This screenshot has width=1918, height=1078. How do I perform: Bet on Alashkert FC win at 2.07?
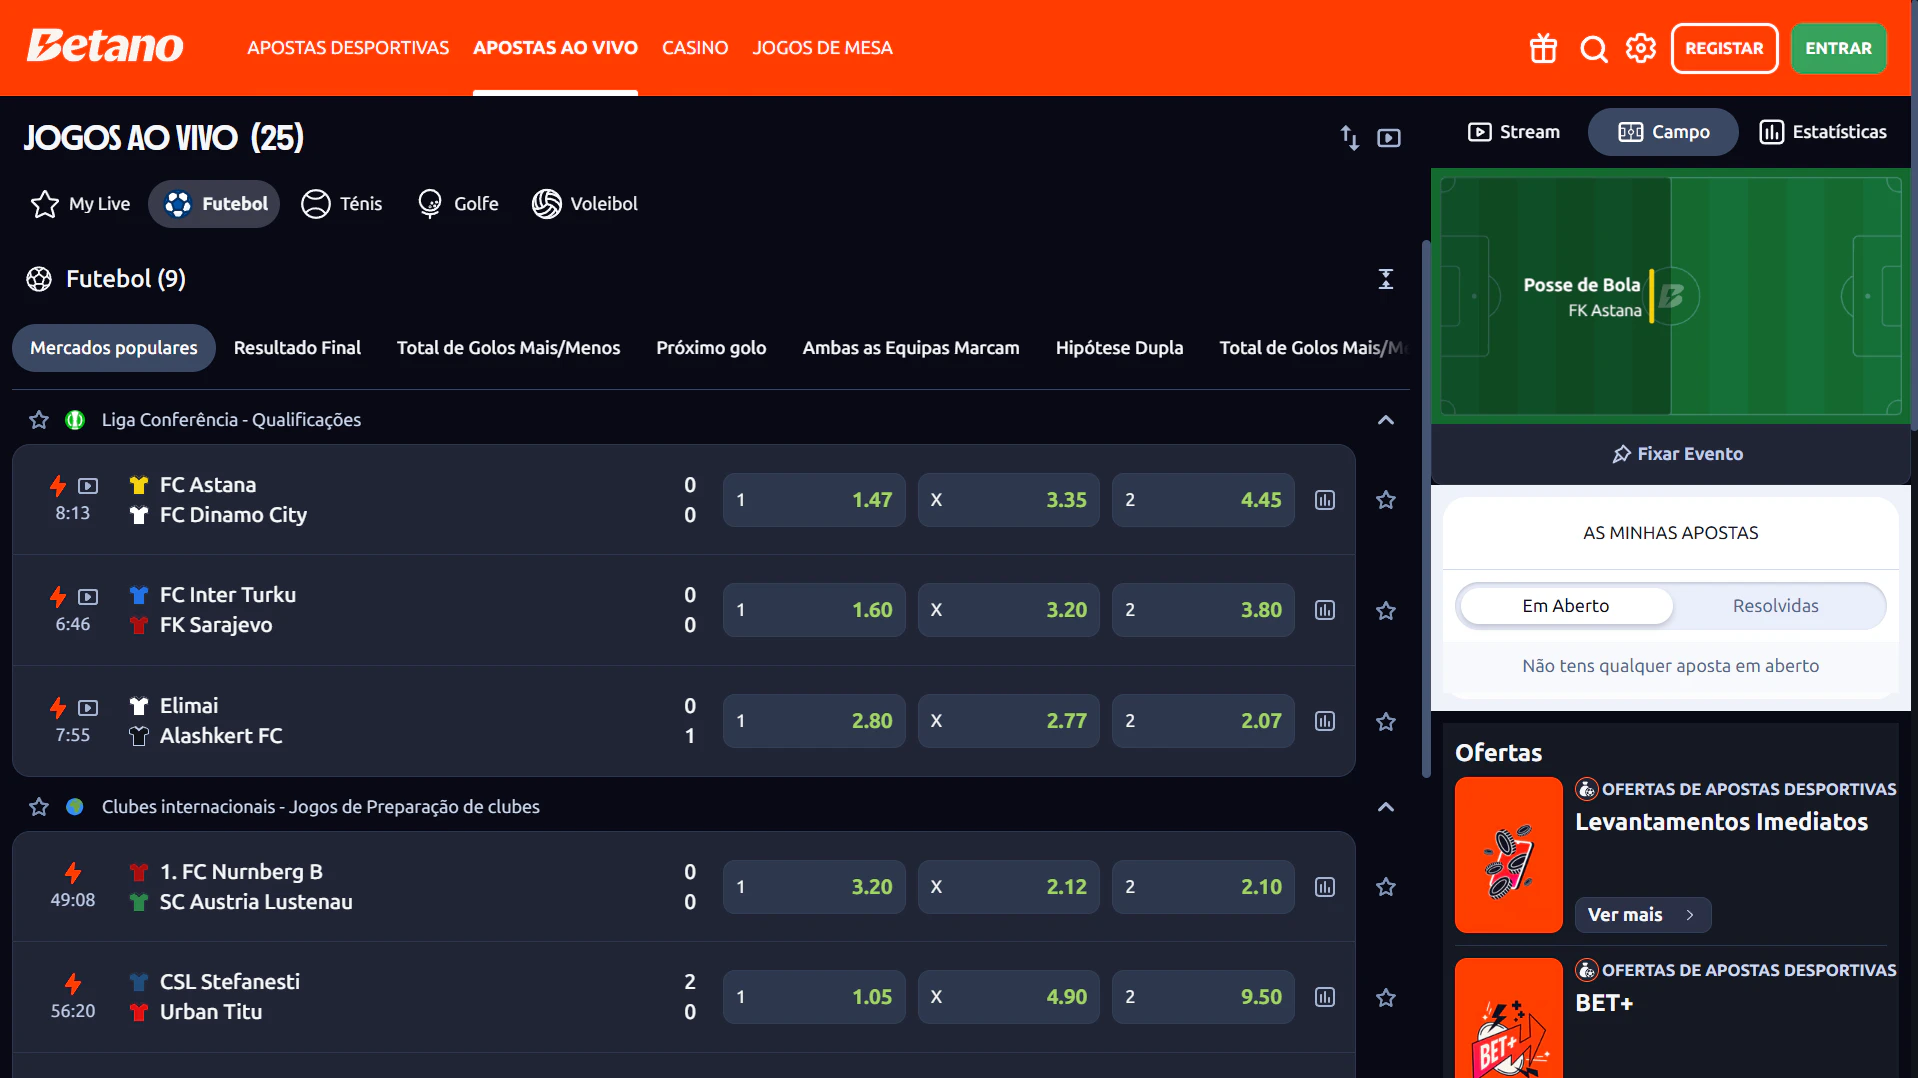[1203, 721]
